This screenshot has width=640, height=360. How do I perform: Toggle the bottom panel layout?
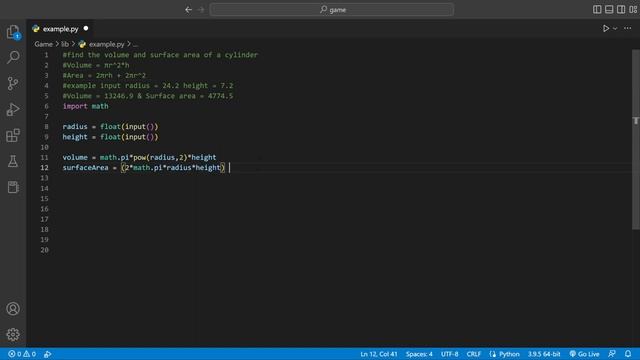pyautogui.click(x=609, y=9)
